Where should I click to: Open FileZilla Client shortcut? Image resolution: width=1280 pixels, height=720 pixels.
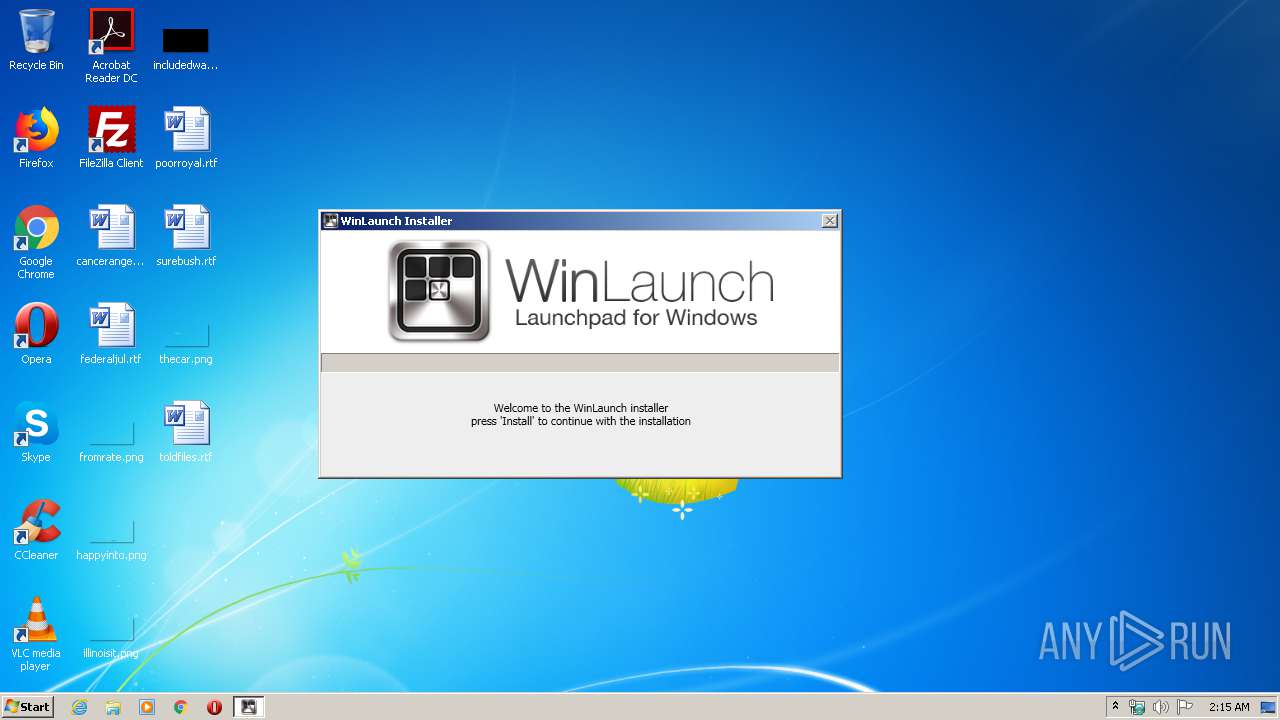pyautogui.click(x=111, y=138)
